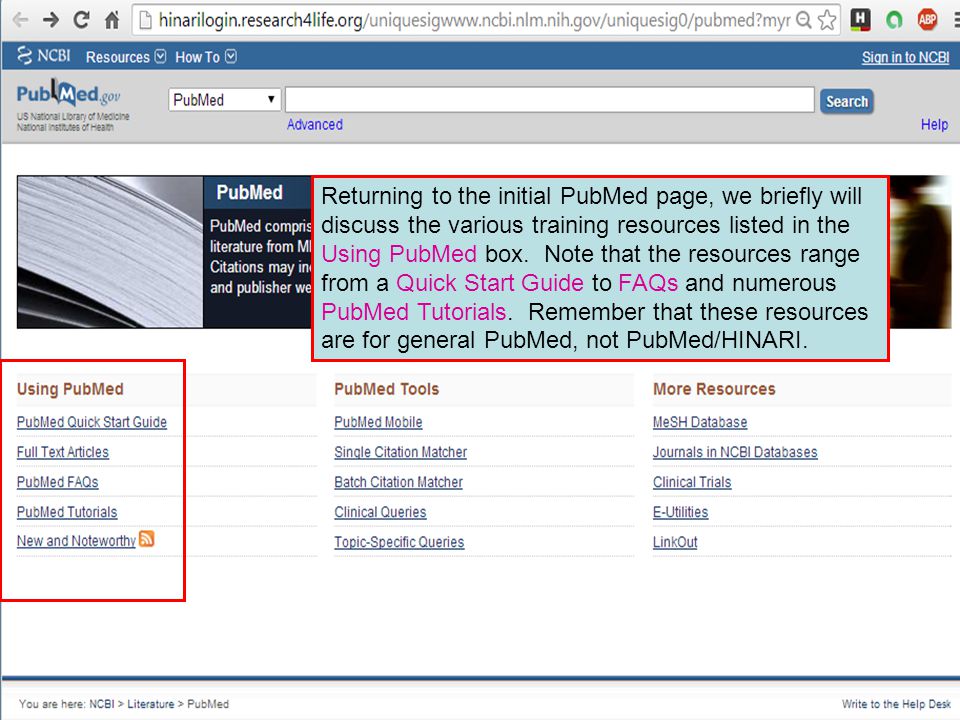Image resolution: width=960 pixels, height=720 pixels.
Task: Expand the Resources menu
Action: point(126,57)
